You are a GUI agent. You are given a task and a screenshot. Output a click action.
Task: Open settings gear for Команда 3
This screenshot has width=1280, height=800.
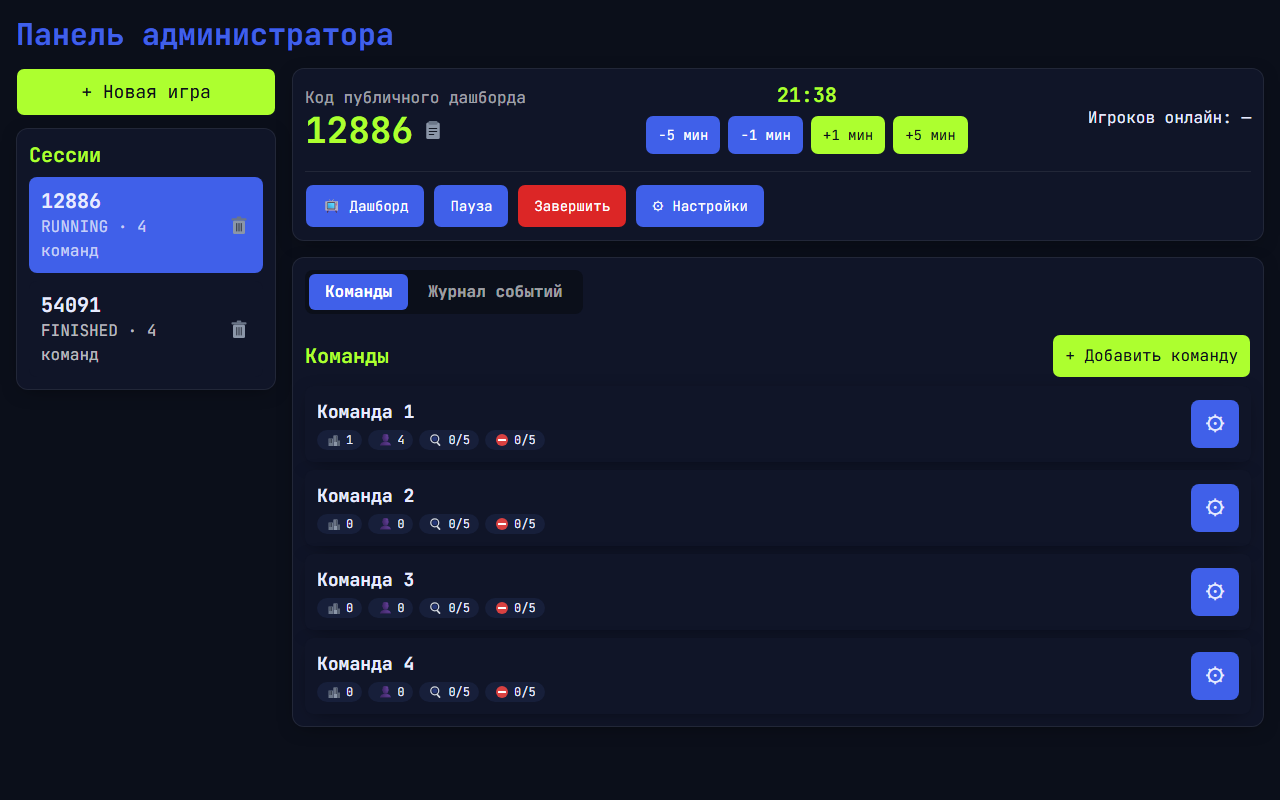pyautogui.click(x=1215, y=592)
